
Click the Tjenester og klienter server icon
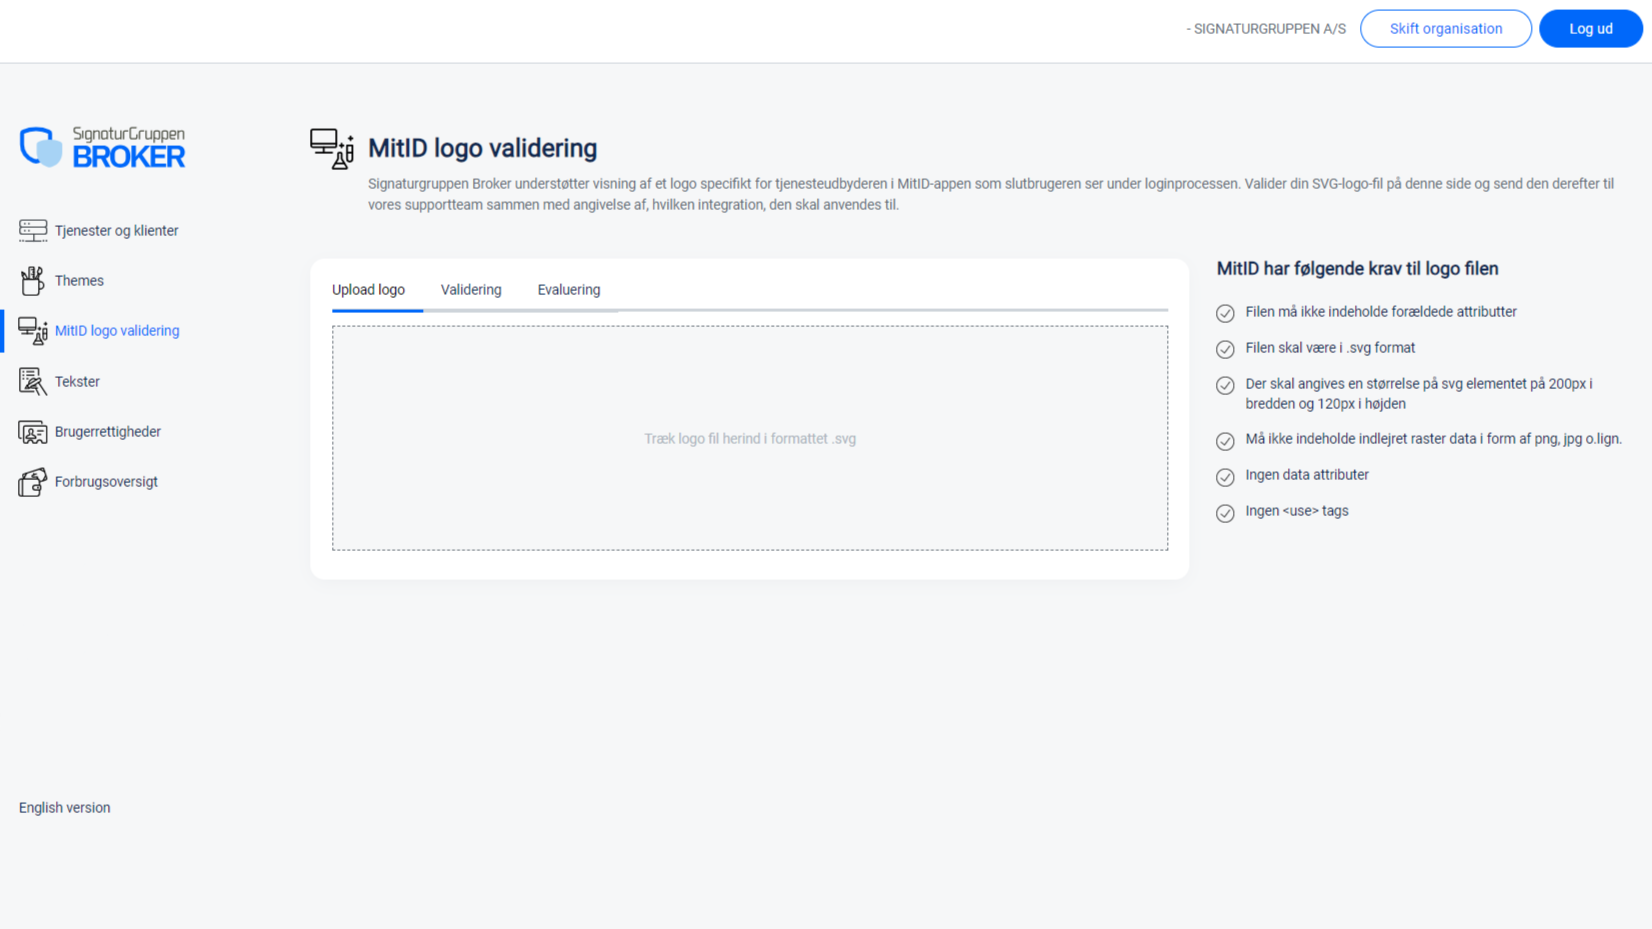click(32, 230)
